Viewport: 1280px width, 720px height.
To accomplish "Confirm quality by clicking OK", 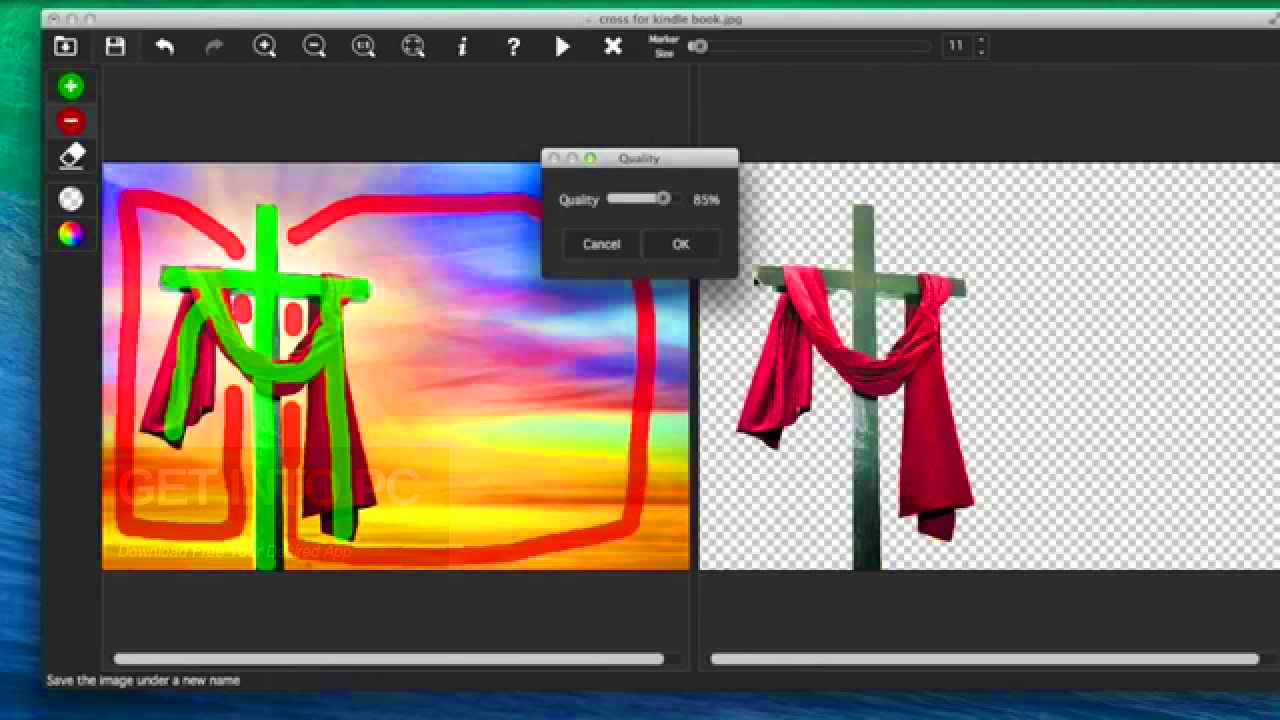I will click(x=680, y=244).
